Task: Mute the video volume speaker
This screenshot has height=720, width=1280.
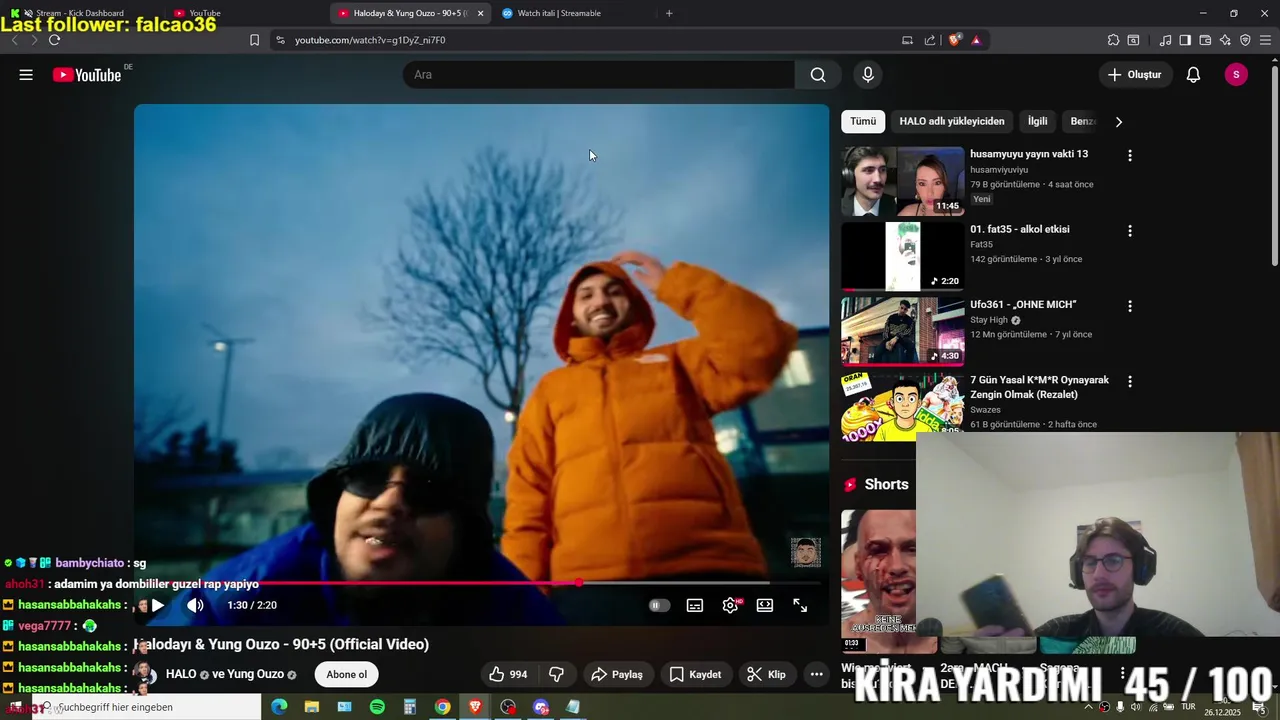Action: click(x=195, y=605)
